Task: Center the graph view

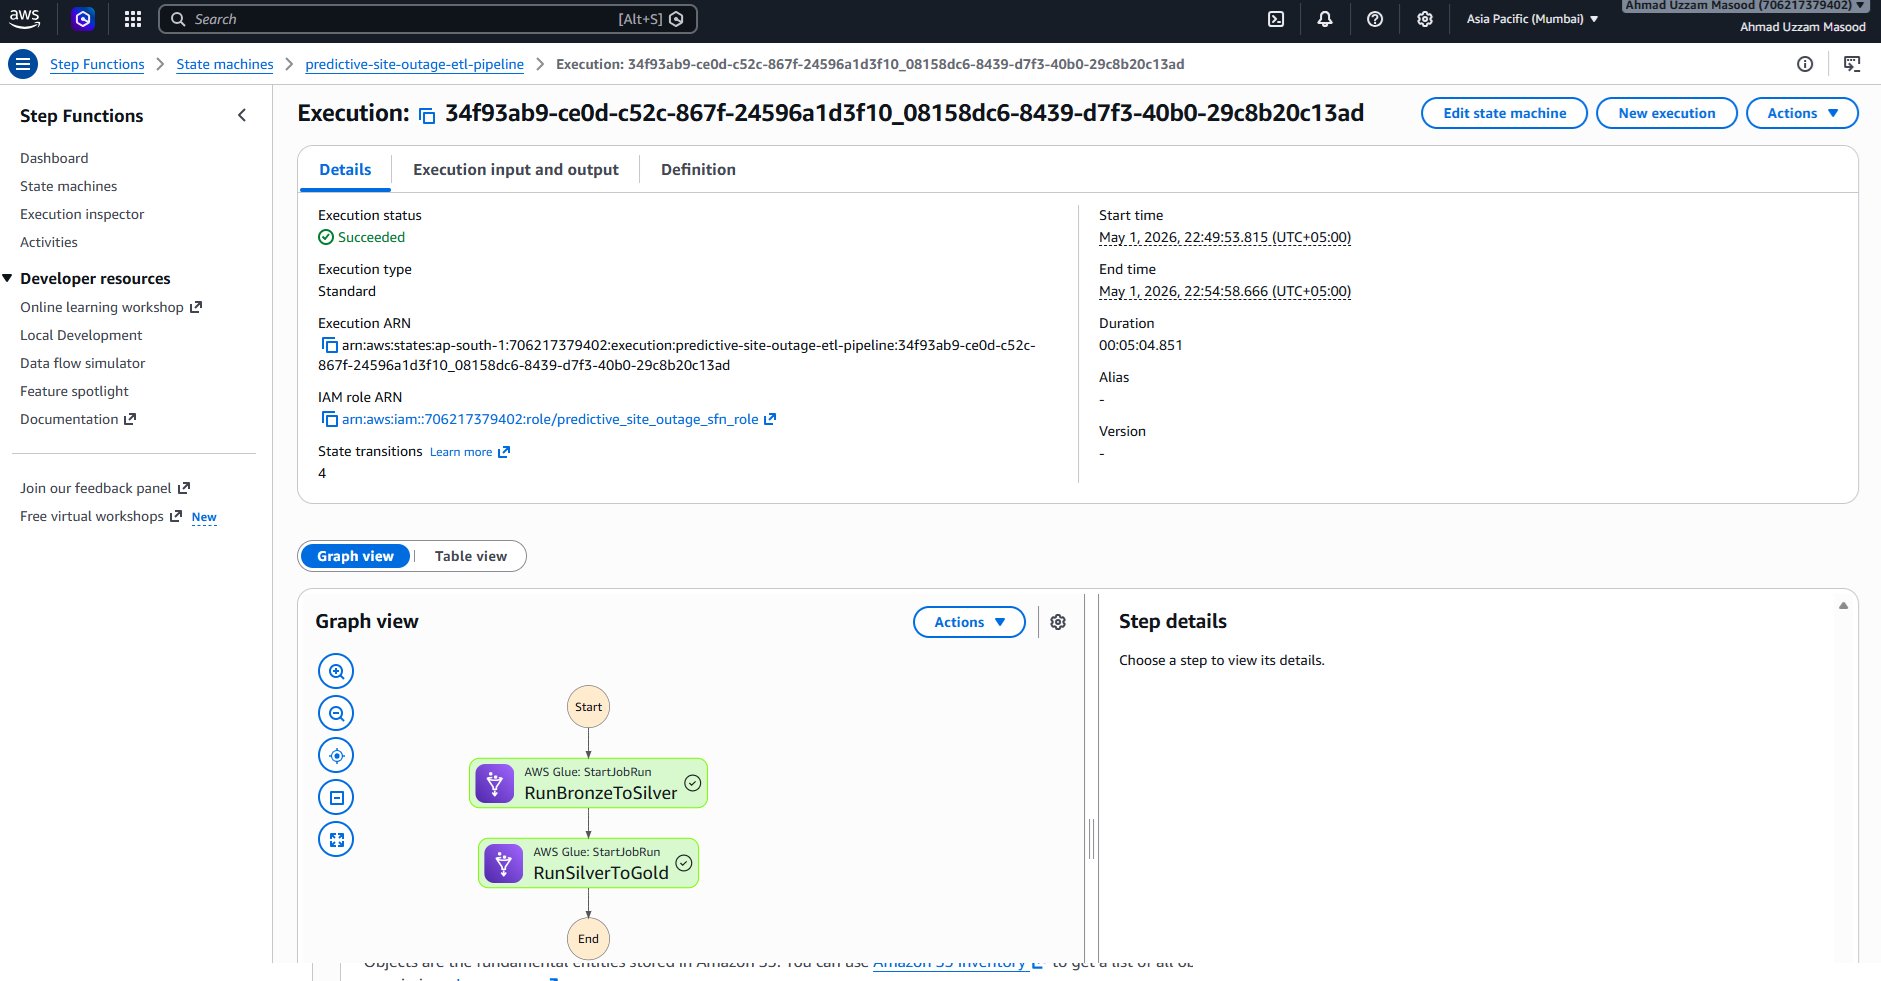Action: pos(336,755)
